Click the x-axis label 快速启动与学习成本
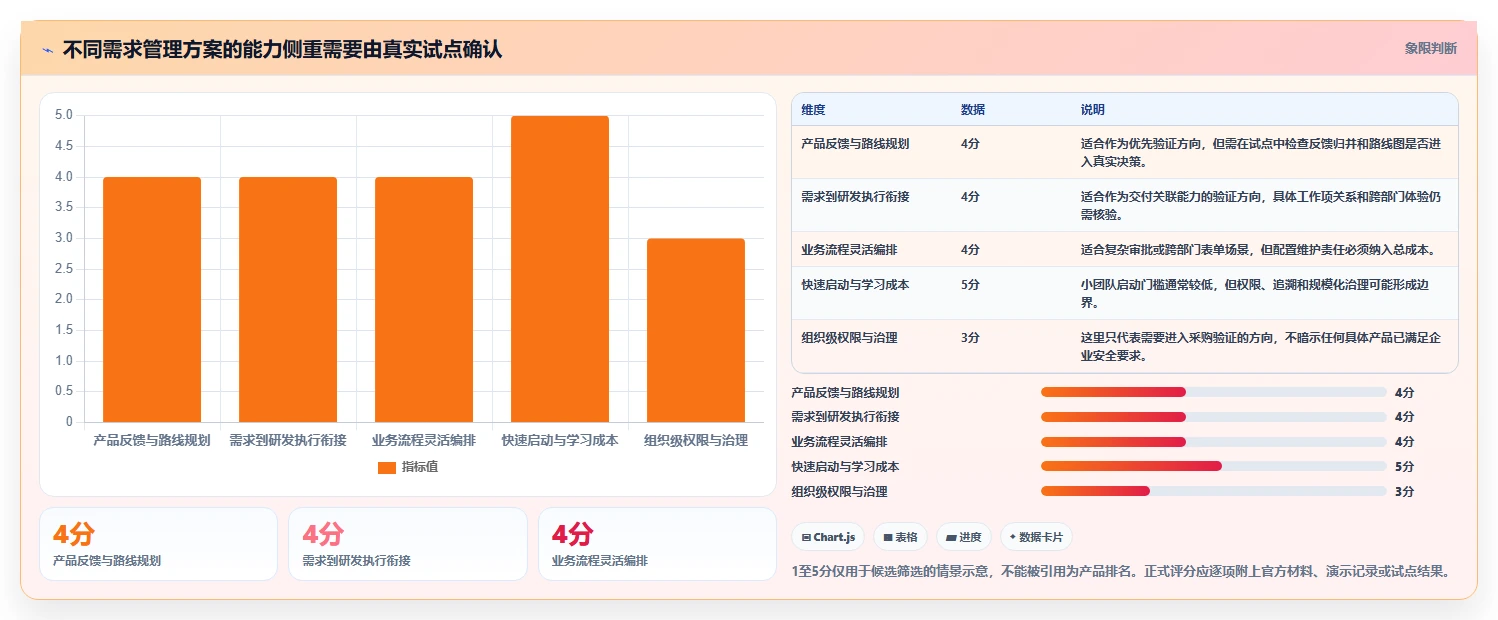Screen dimensions: 1498x620 point(560,440)
